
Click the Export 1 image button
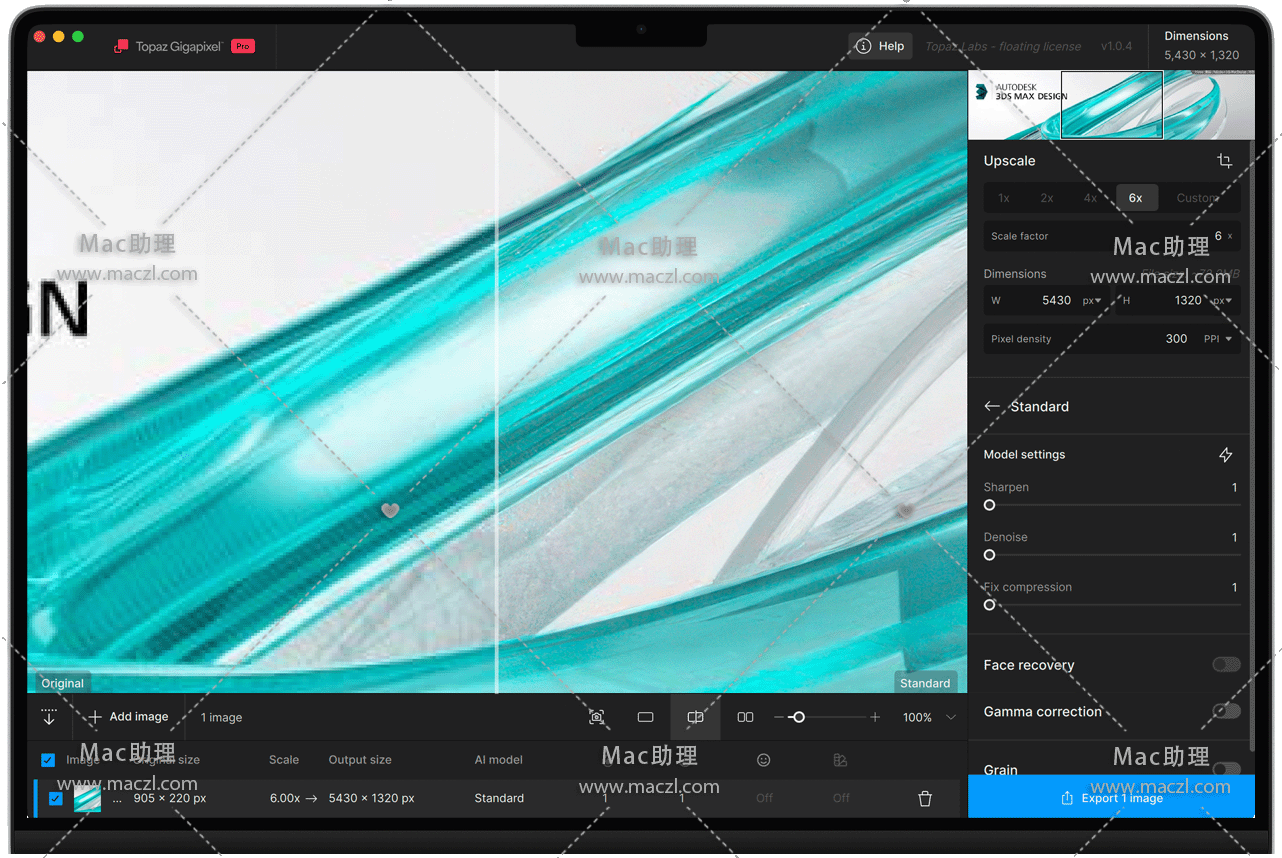pos(1111,798)
